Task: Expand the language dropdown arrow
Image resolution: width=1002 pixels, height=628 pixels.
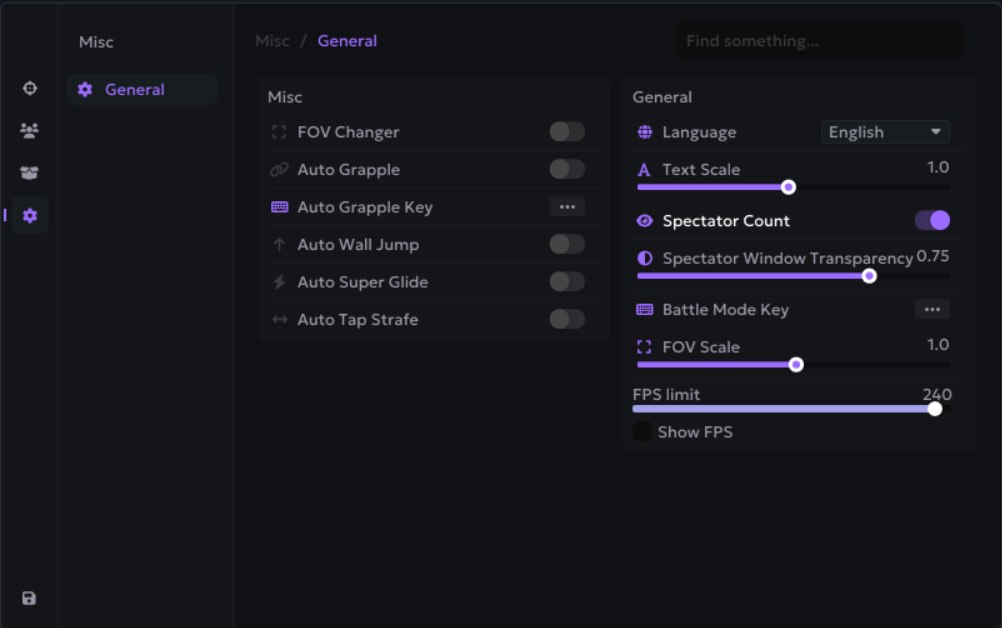Action: [x=936, y=132]
